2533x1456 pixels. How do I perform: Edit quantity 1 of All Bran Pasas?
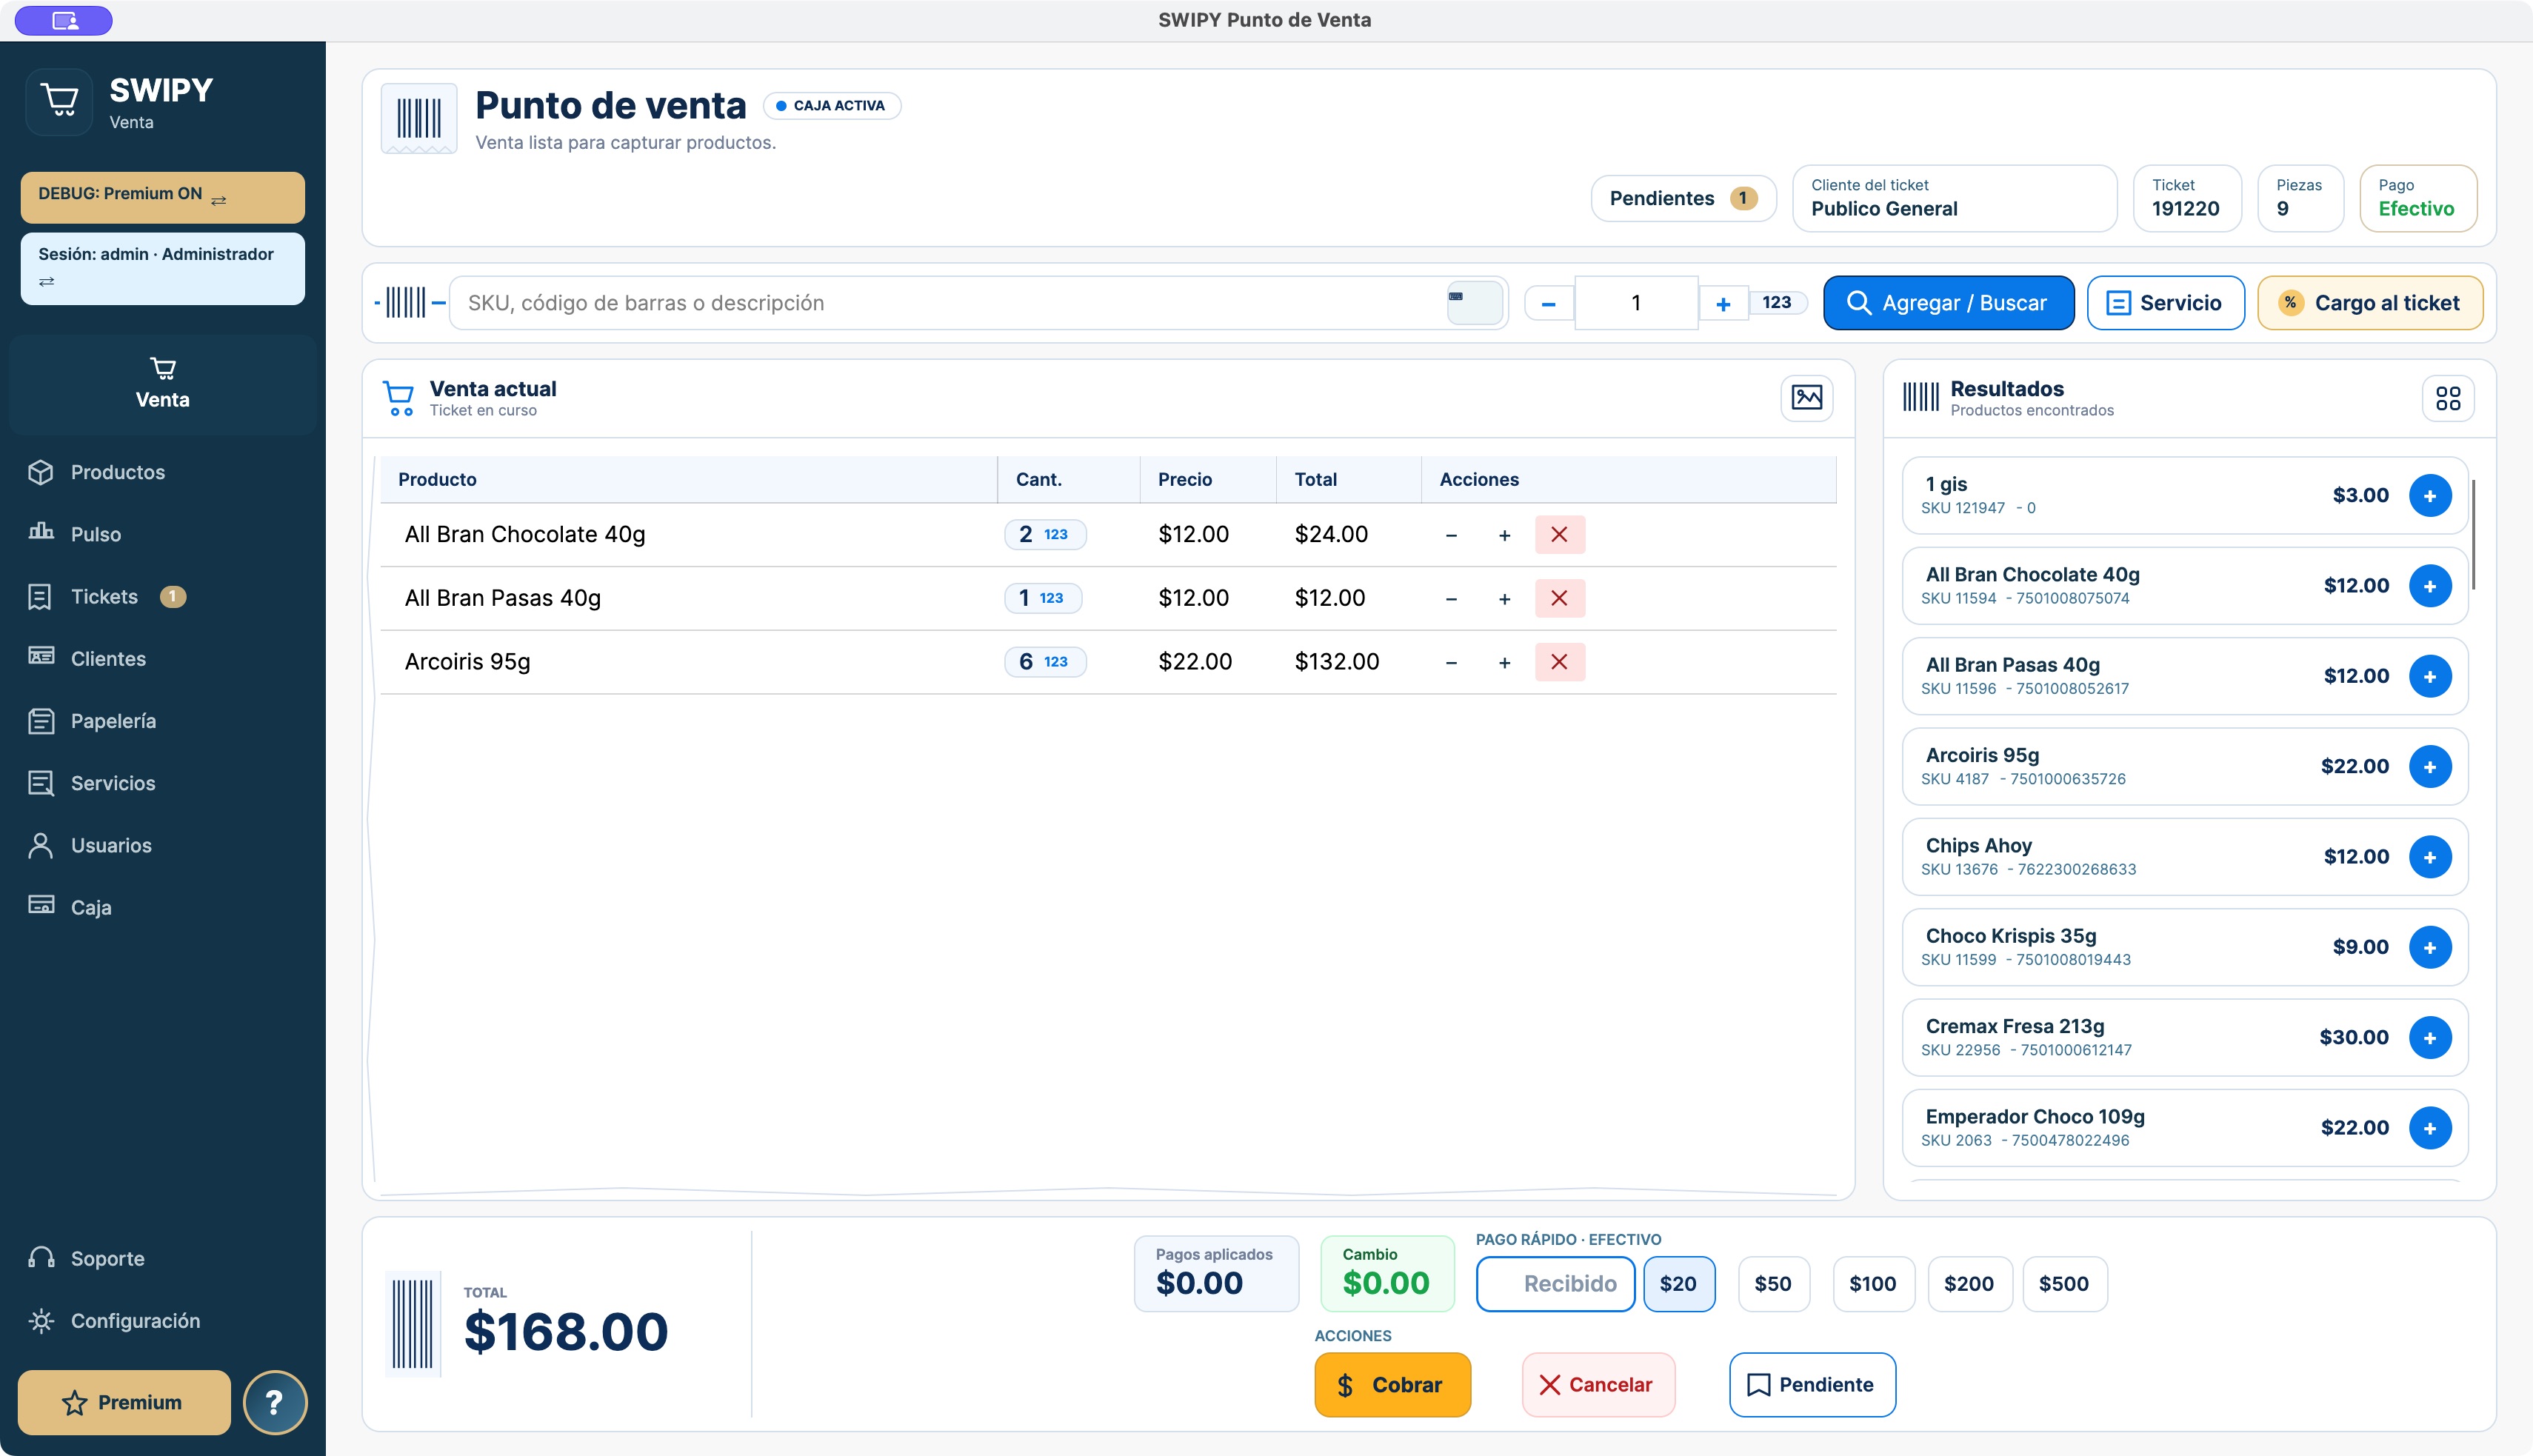(1042, 598)
